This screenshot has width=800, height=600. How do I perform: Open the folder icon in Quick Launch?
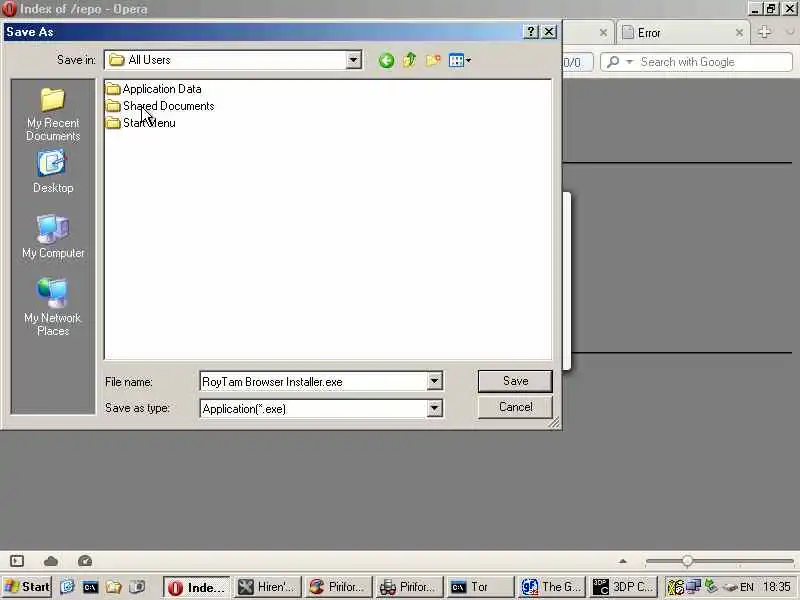point(114,587)
